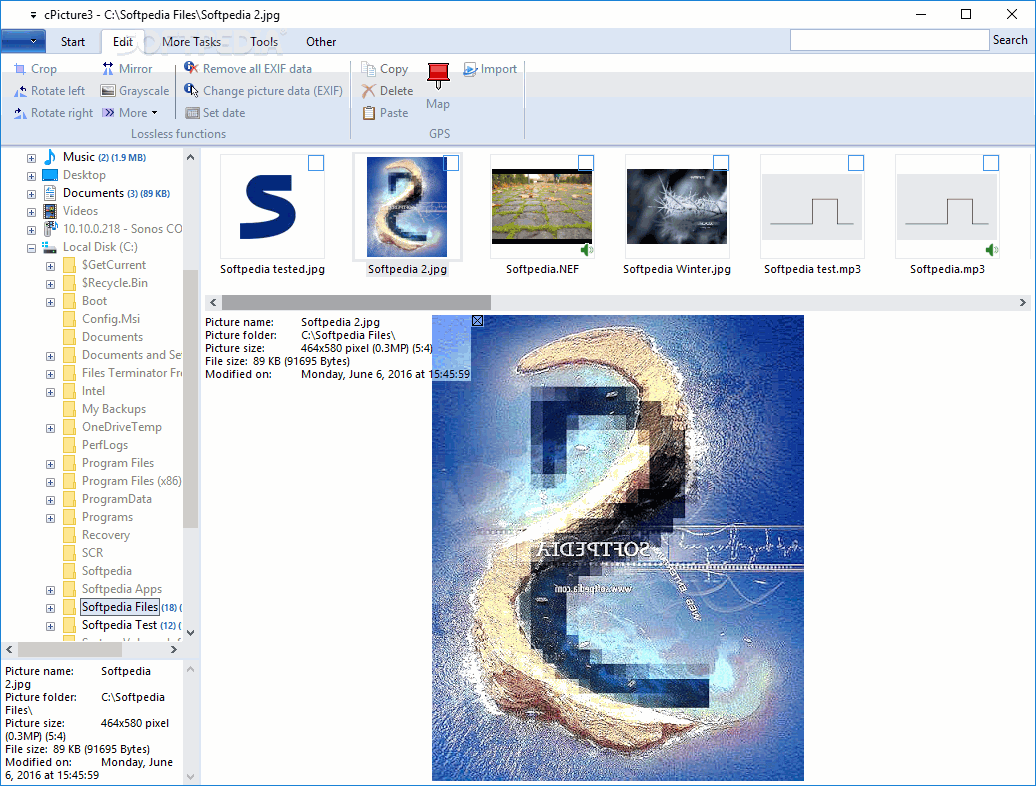Click the thumbnail strip horizontal scrollbar thumb

point(356,303)
